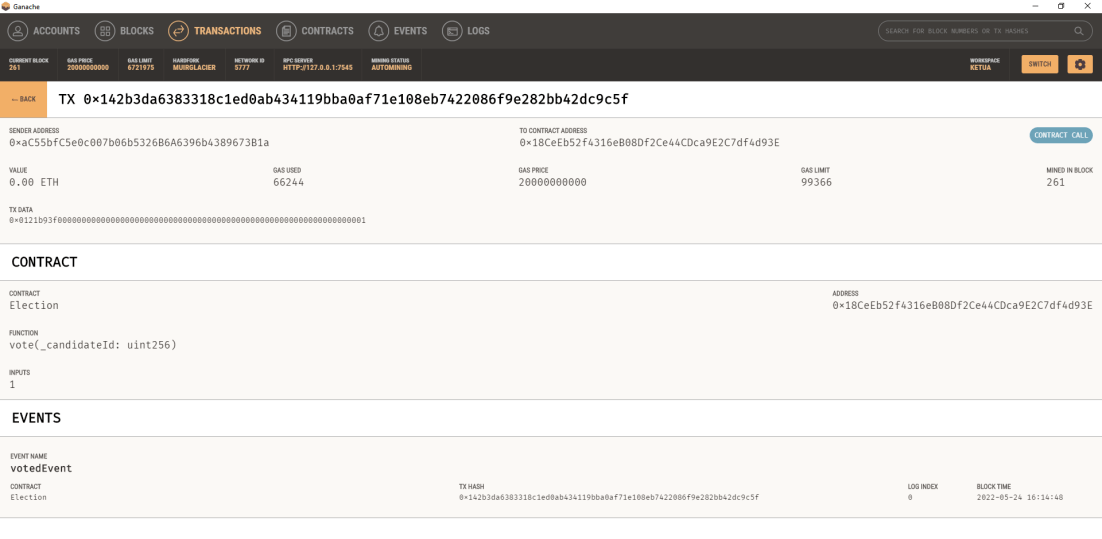The image size is (1102, 539).
Task: Go to the Contracts tab
Action: tap(328, 31)
